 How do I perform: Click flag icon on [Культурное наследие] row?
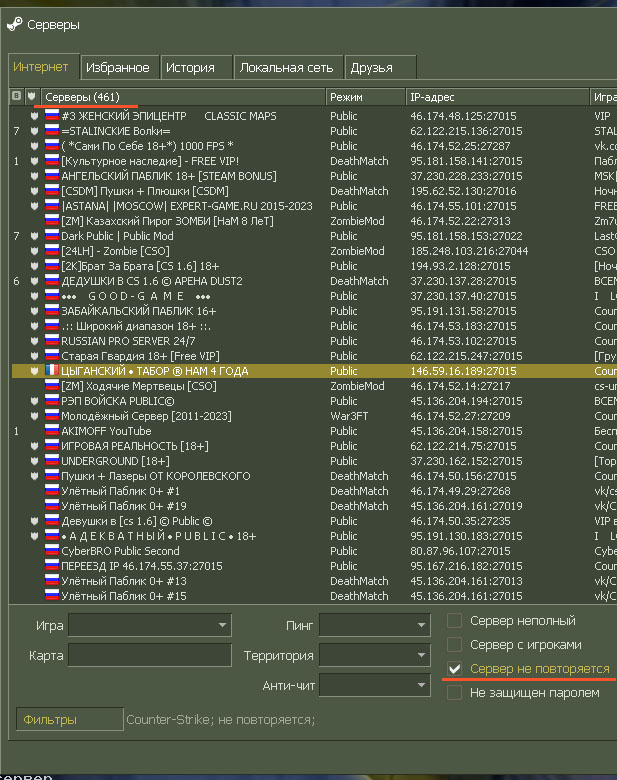pyautogui.click(x=52, y=161)
